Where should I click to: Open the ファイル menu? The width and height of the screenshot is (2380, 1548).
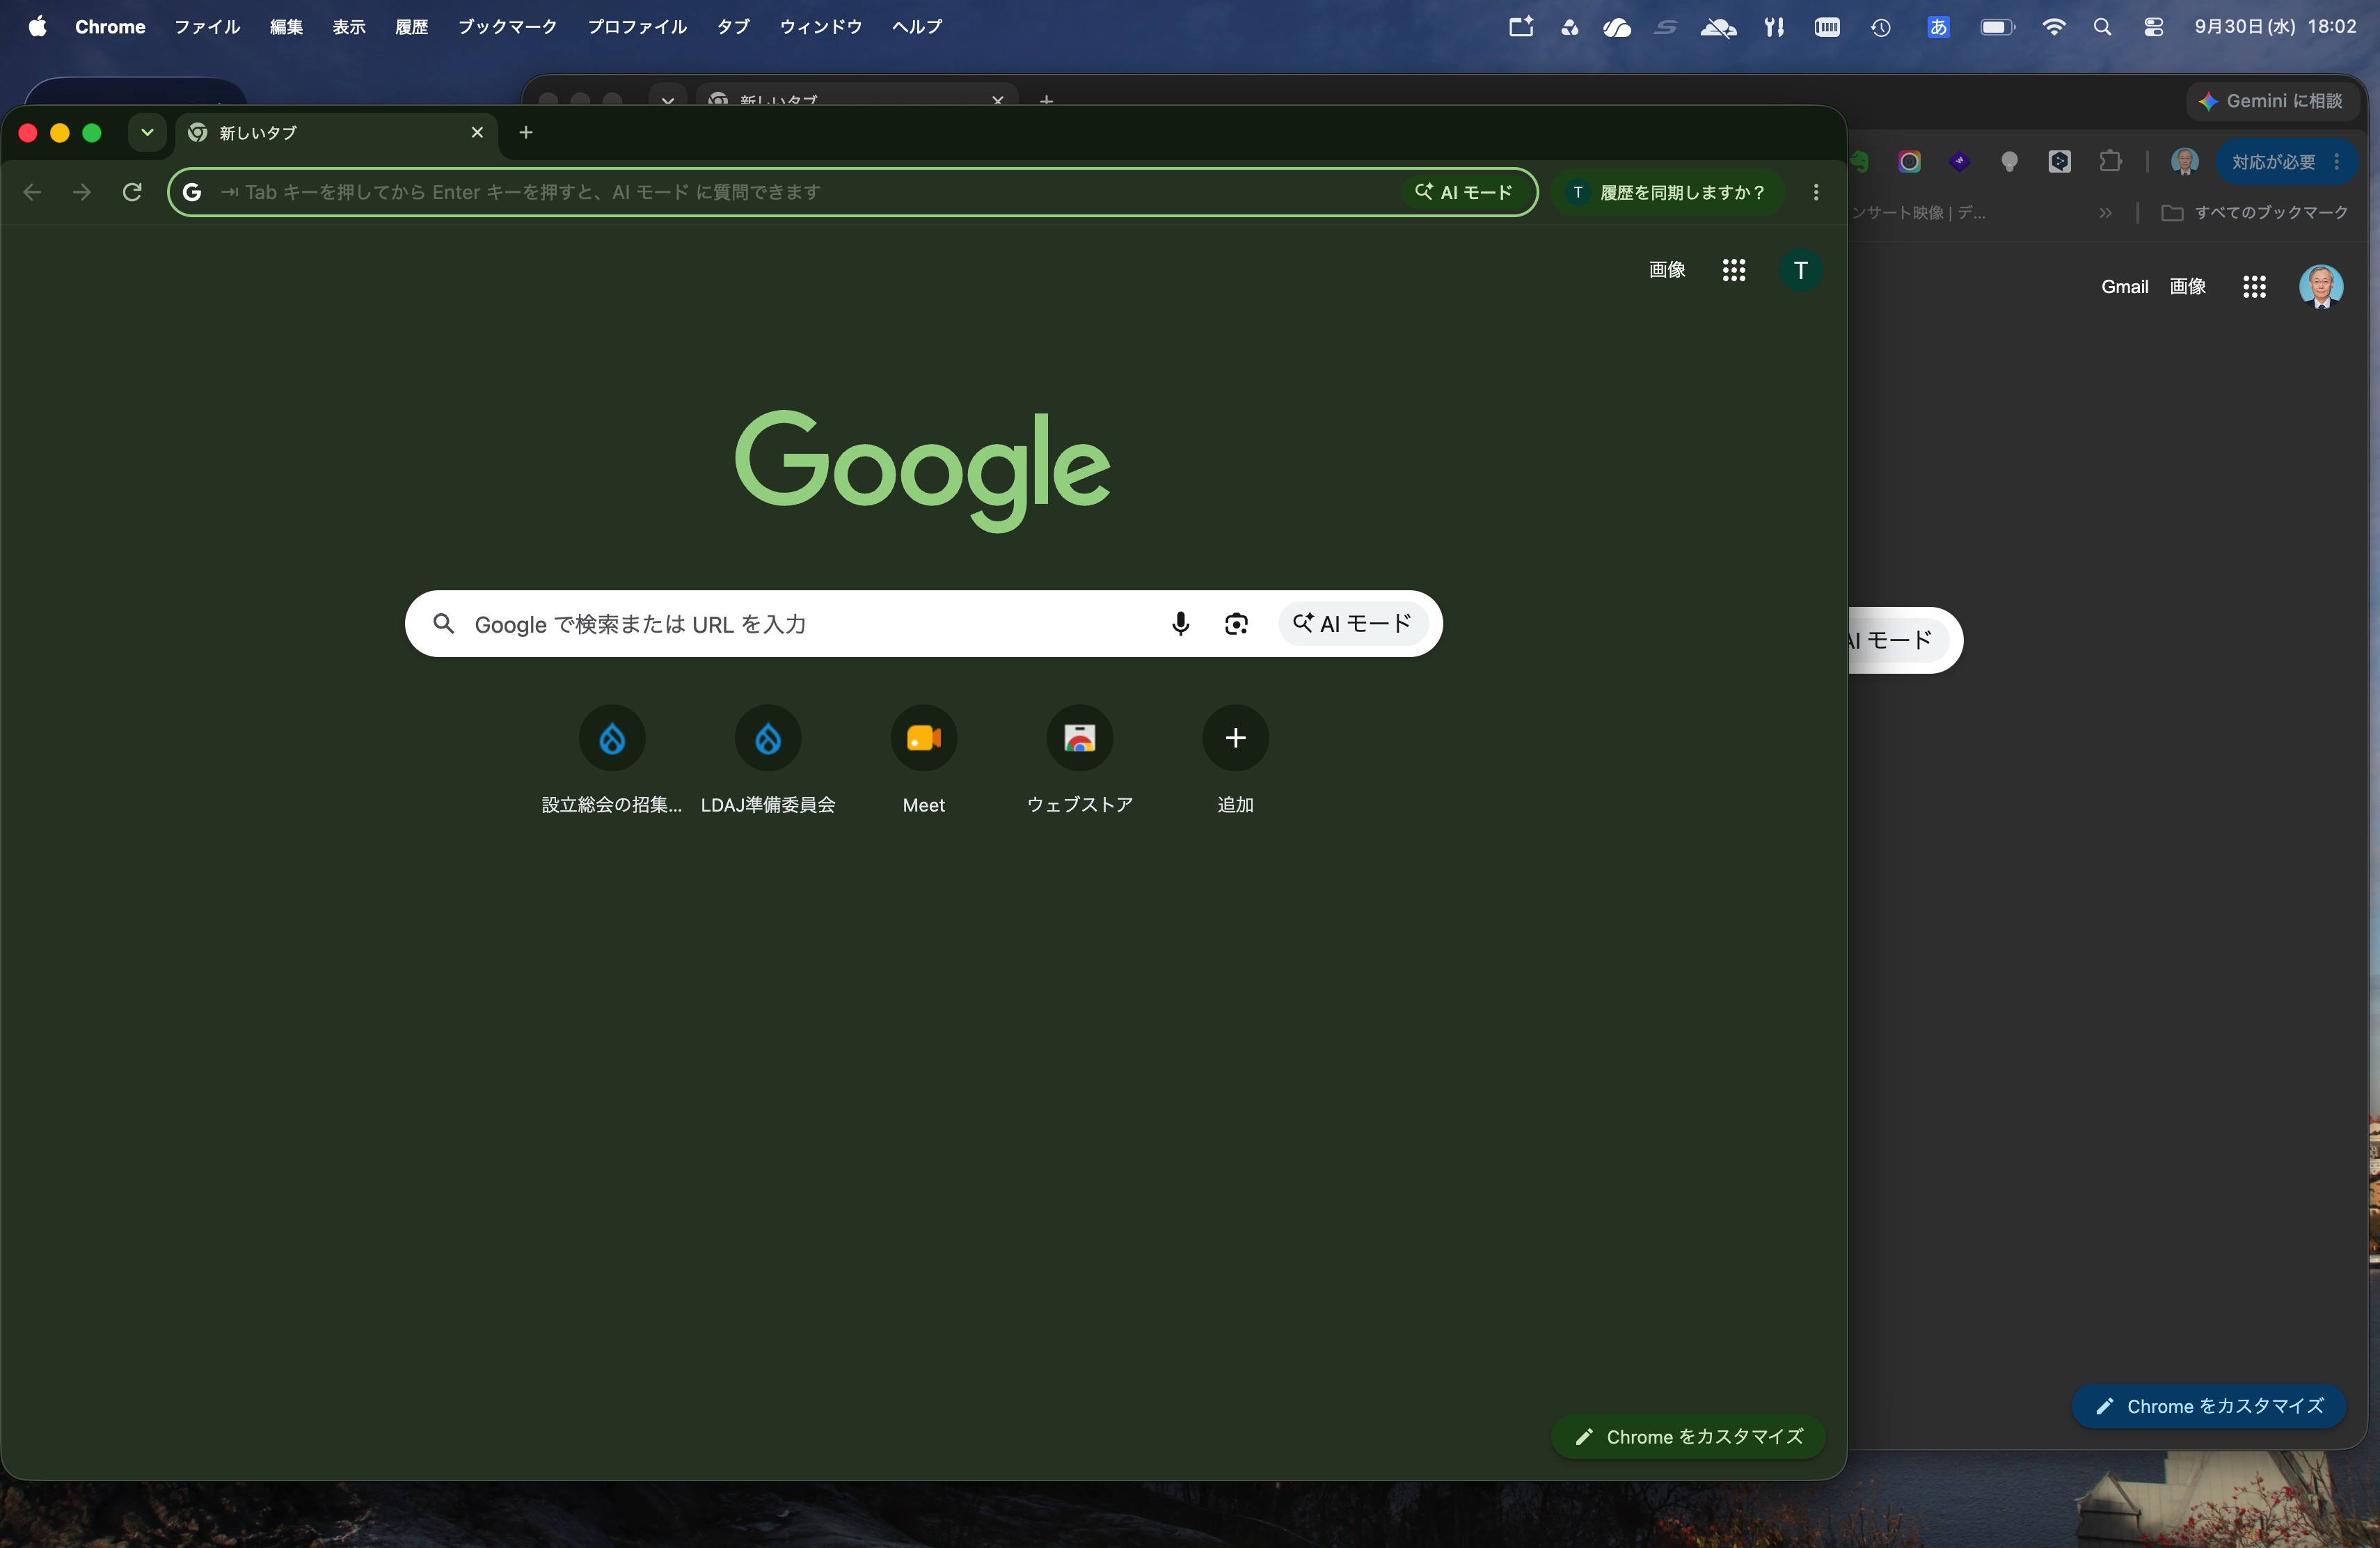pyautogui.click(x=207, y=27)
